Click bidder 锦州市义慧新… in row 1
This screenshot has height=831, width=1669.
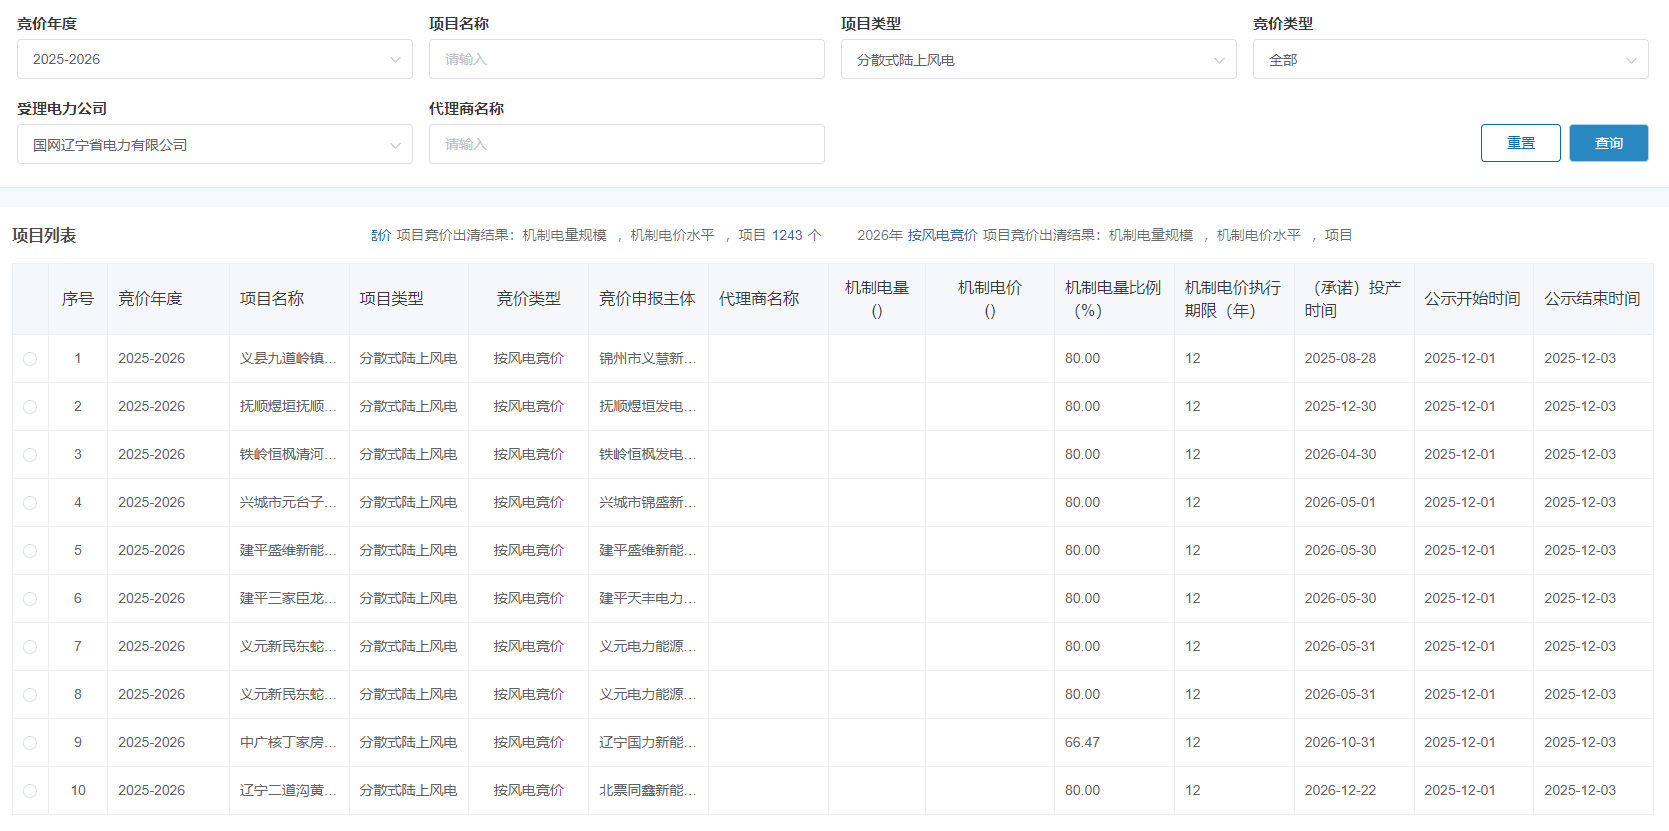tap(647, 359)
